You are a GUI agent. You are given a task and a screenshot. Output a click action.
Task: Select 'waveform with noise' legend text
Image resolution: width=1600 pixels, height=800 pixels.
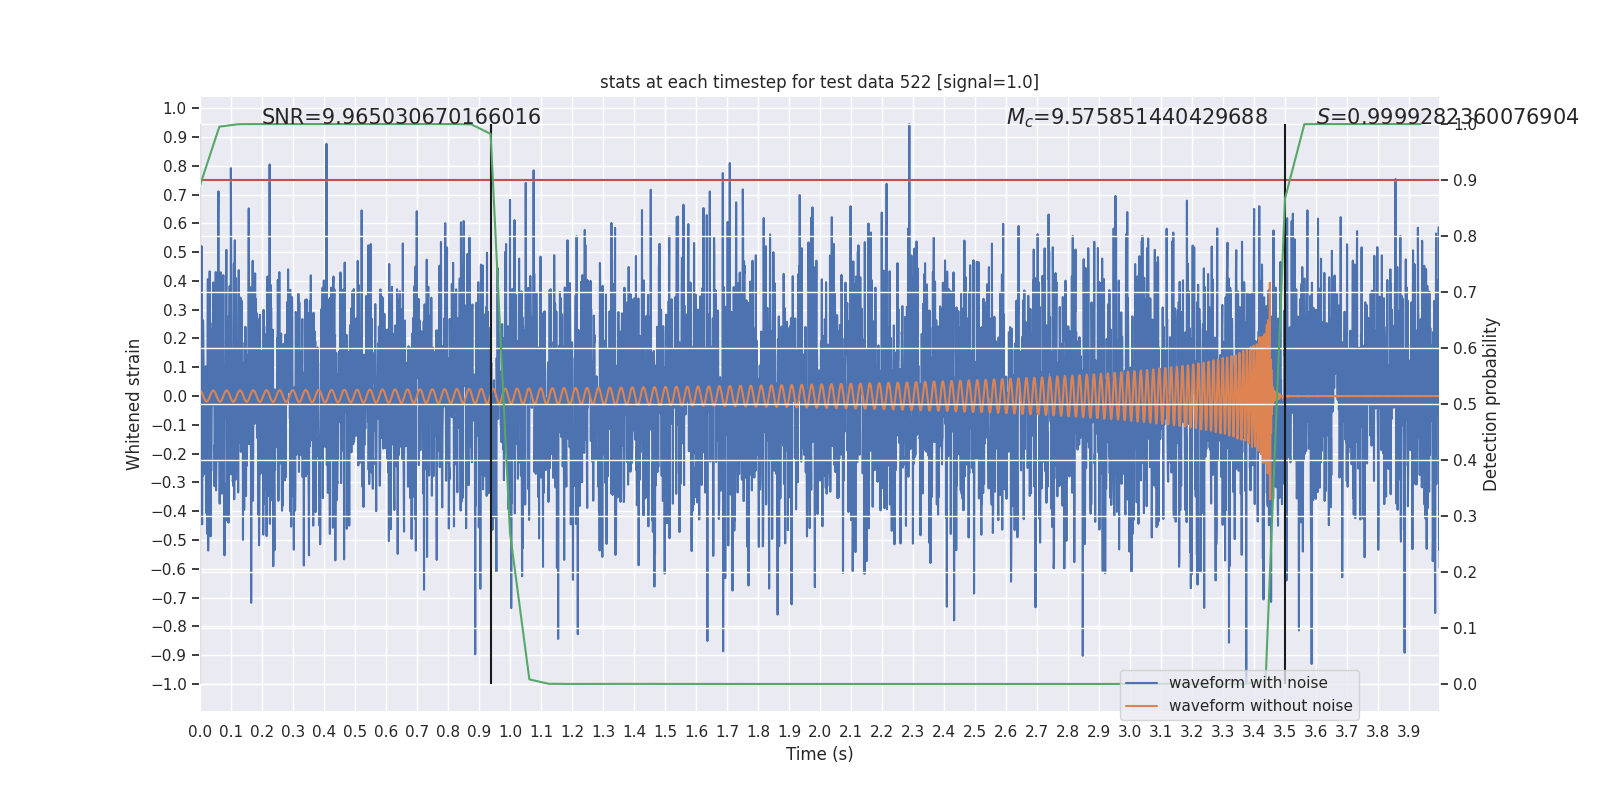tap(1248, 683)
